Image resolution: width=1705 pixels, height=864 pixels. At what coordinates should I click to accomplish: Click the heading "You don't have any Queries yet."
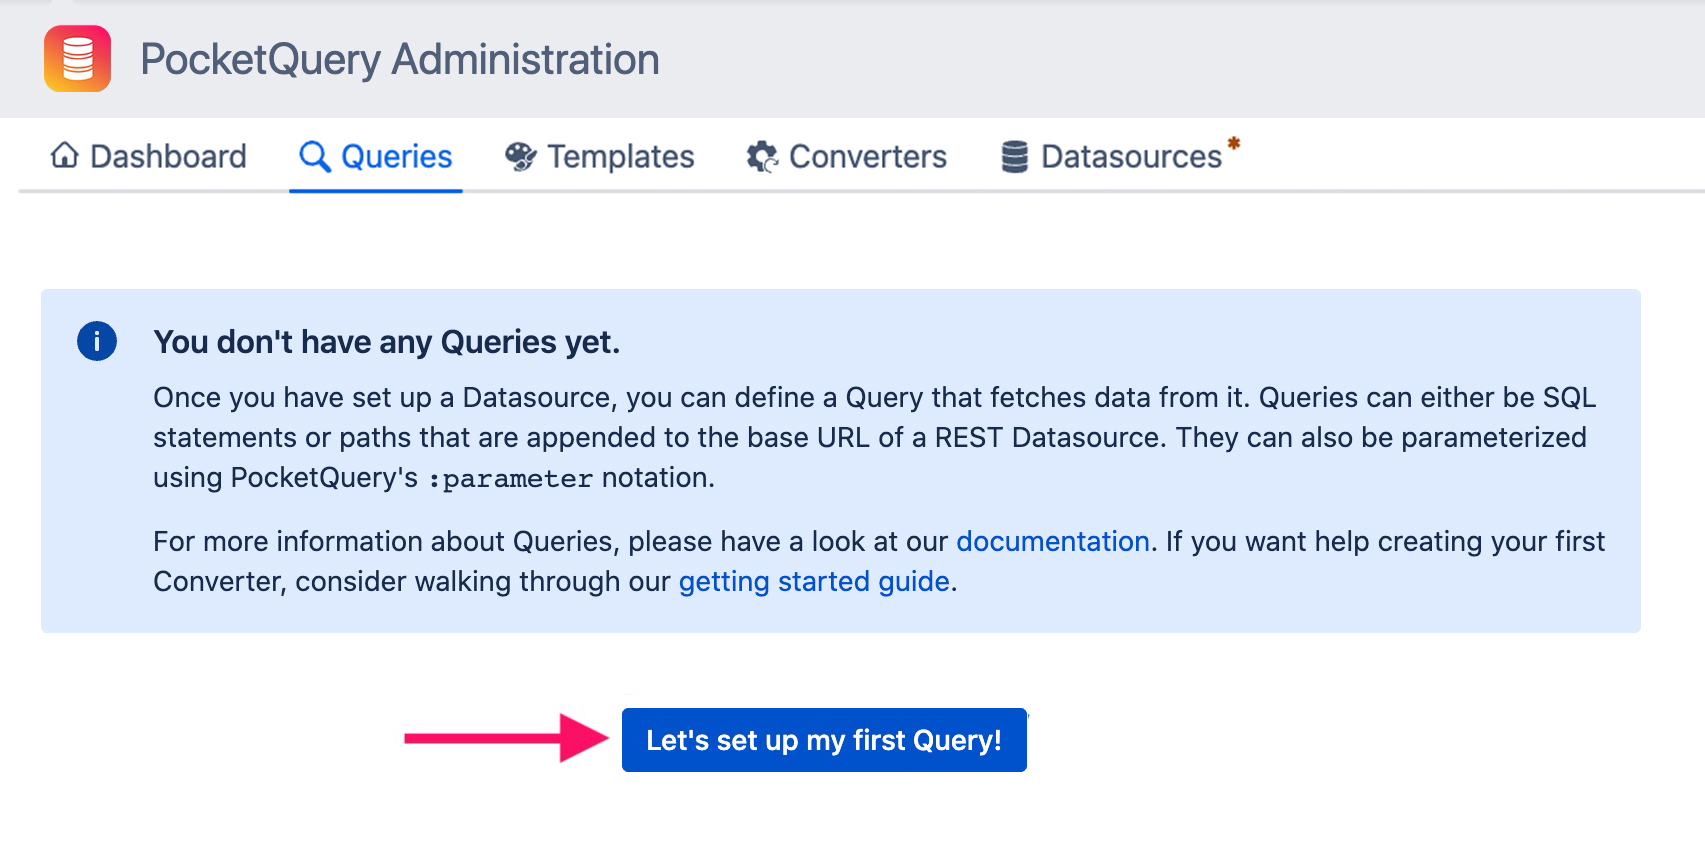387,342
